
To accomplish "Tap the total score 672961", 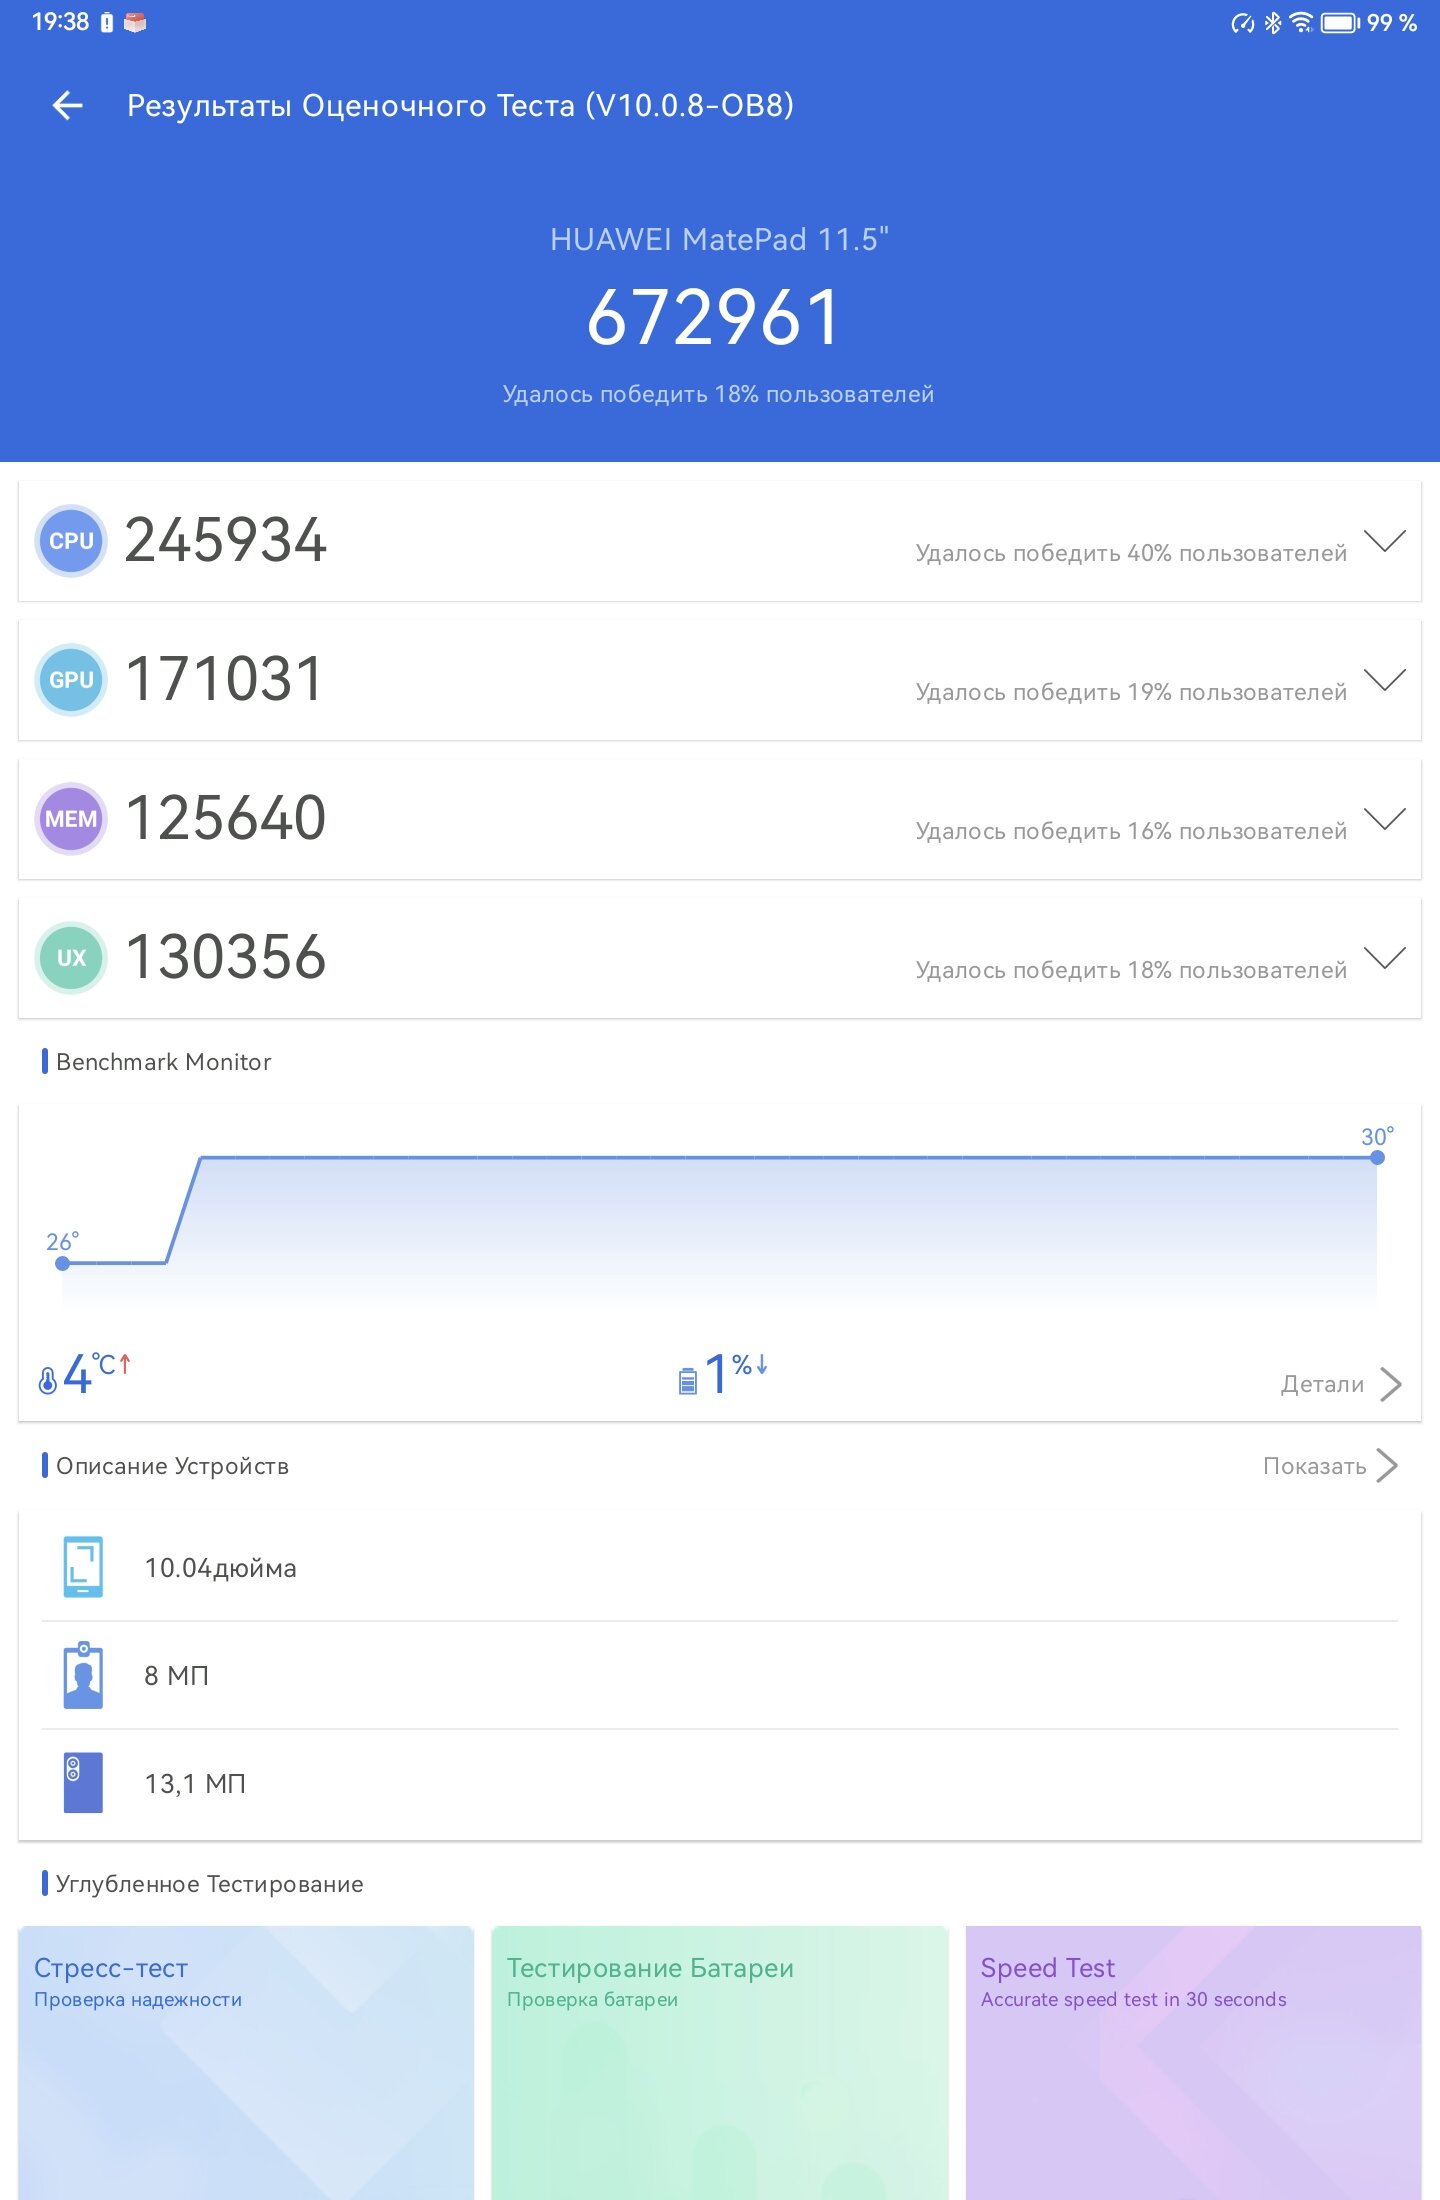I will pyautogui.click(x=714, y=318).
